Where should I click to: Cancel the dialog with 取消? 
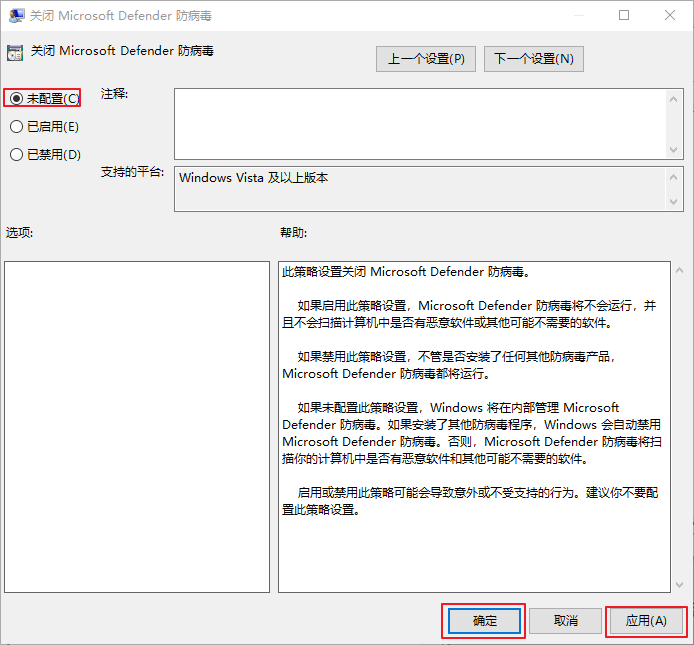click(566, 621)
